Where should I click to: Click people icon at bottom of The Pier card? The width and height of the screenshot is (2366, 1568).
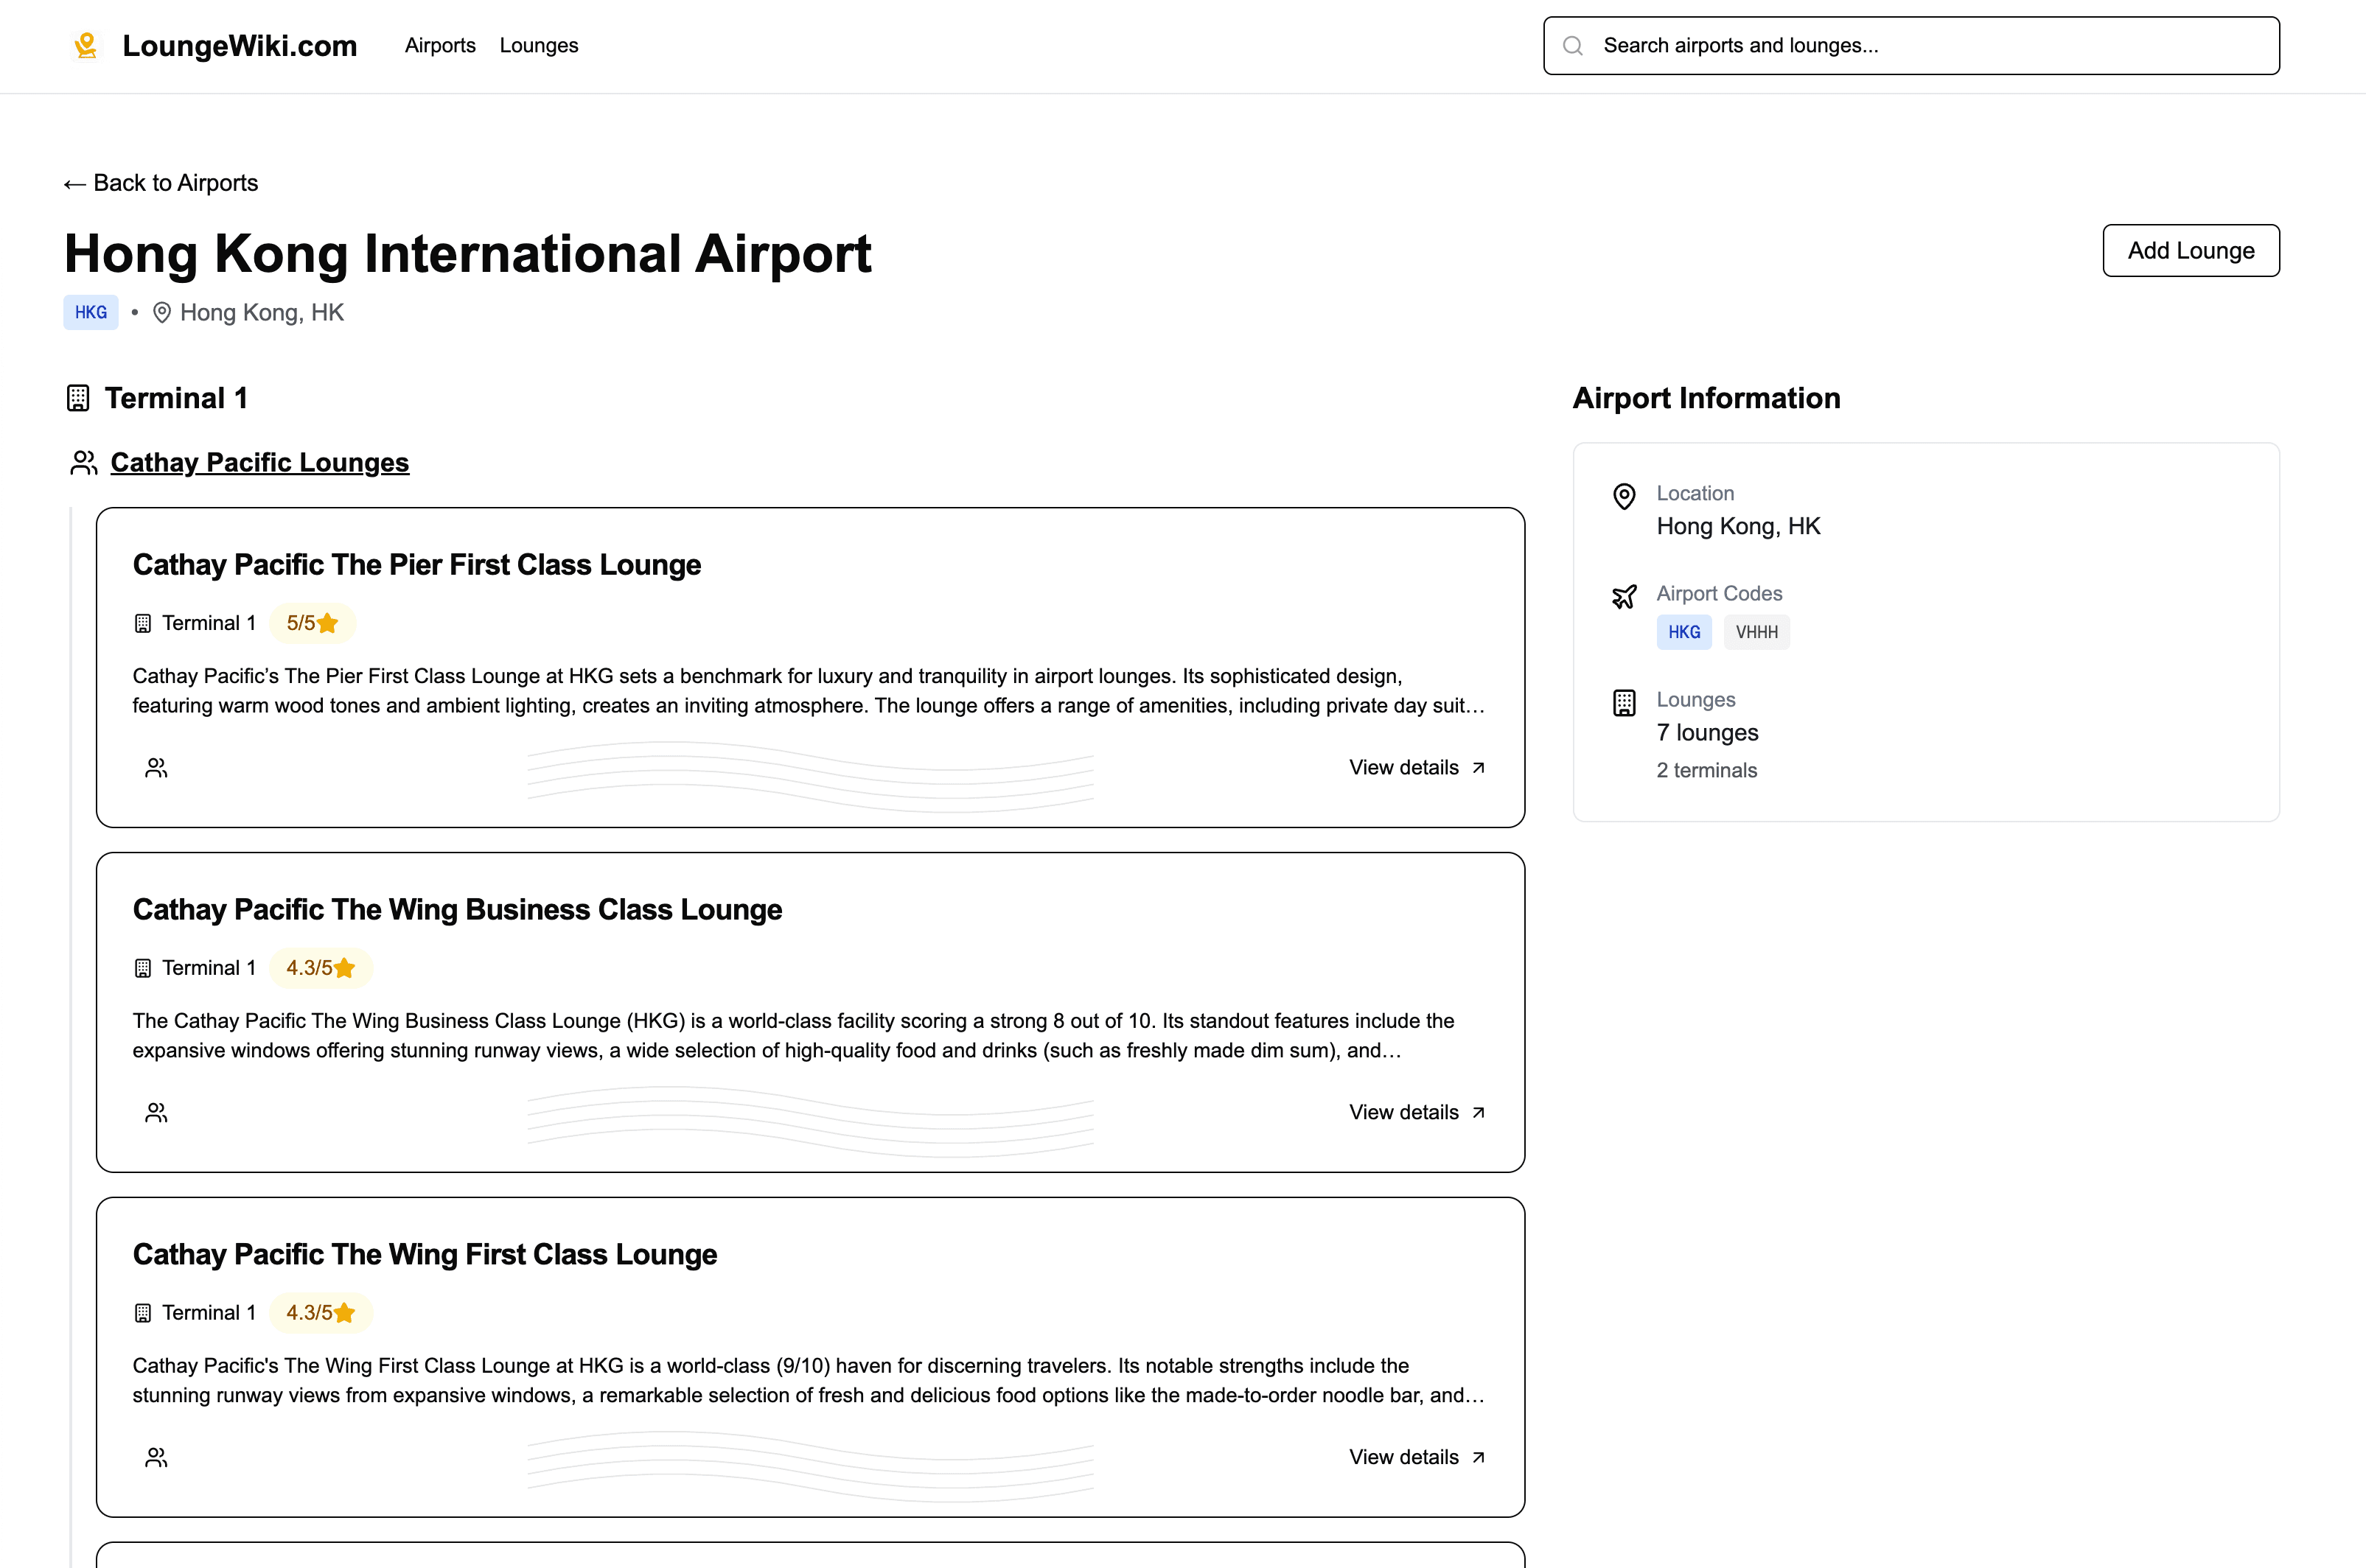[x=157, y=768]
